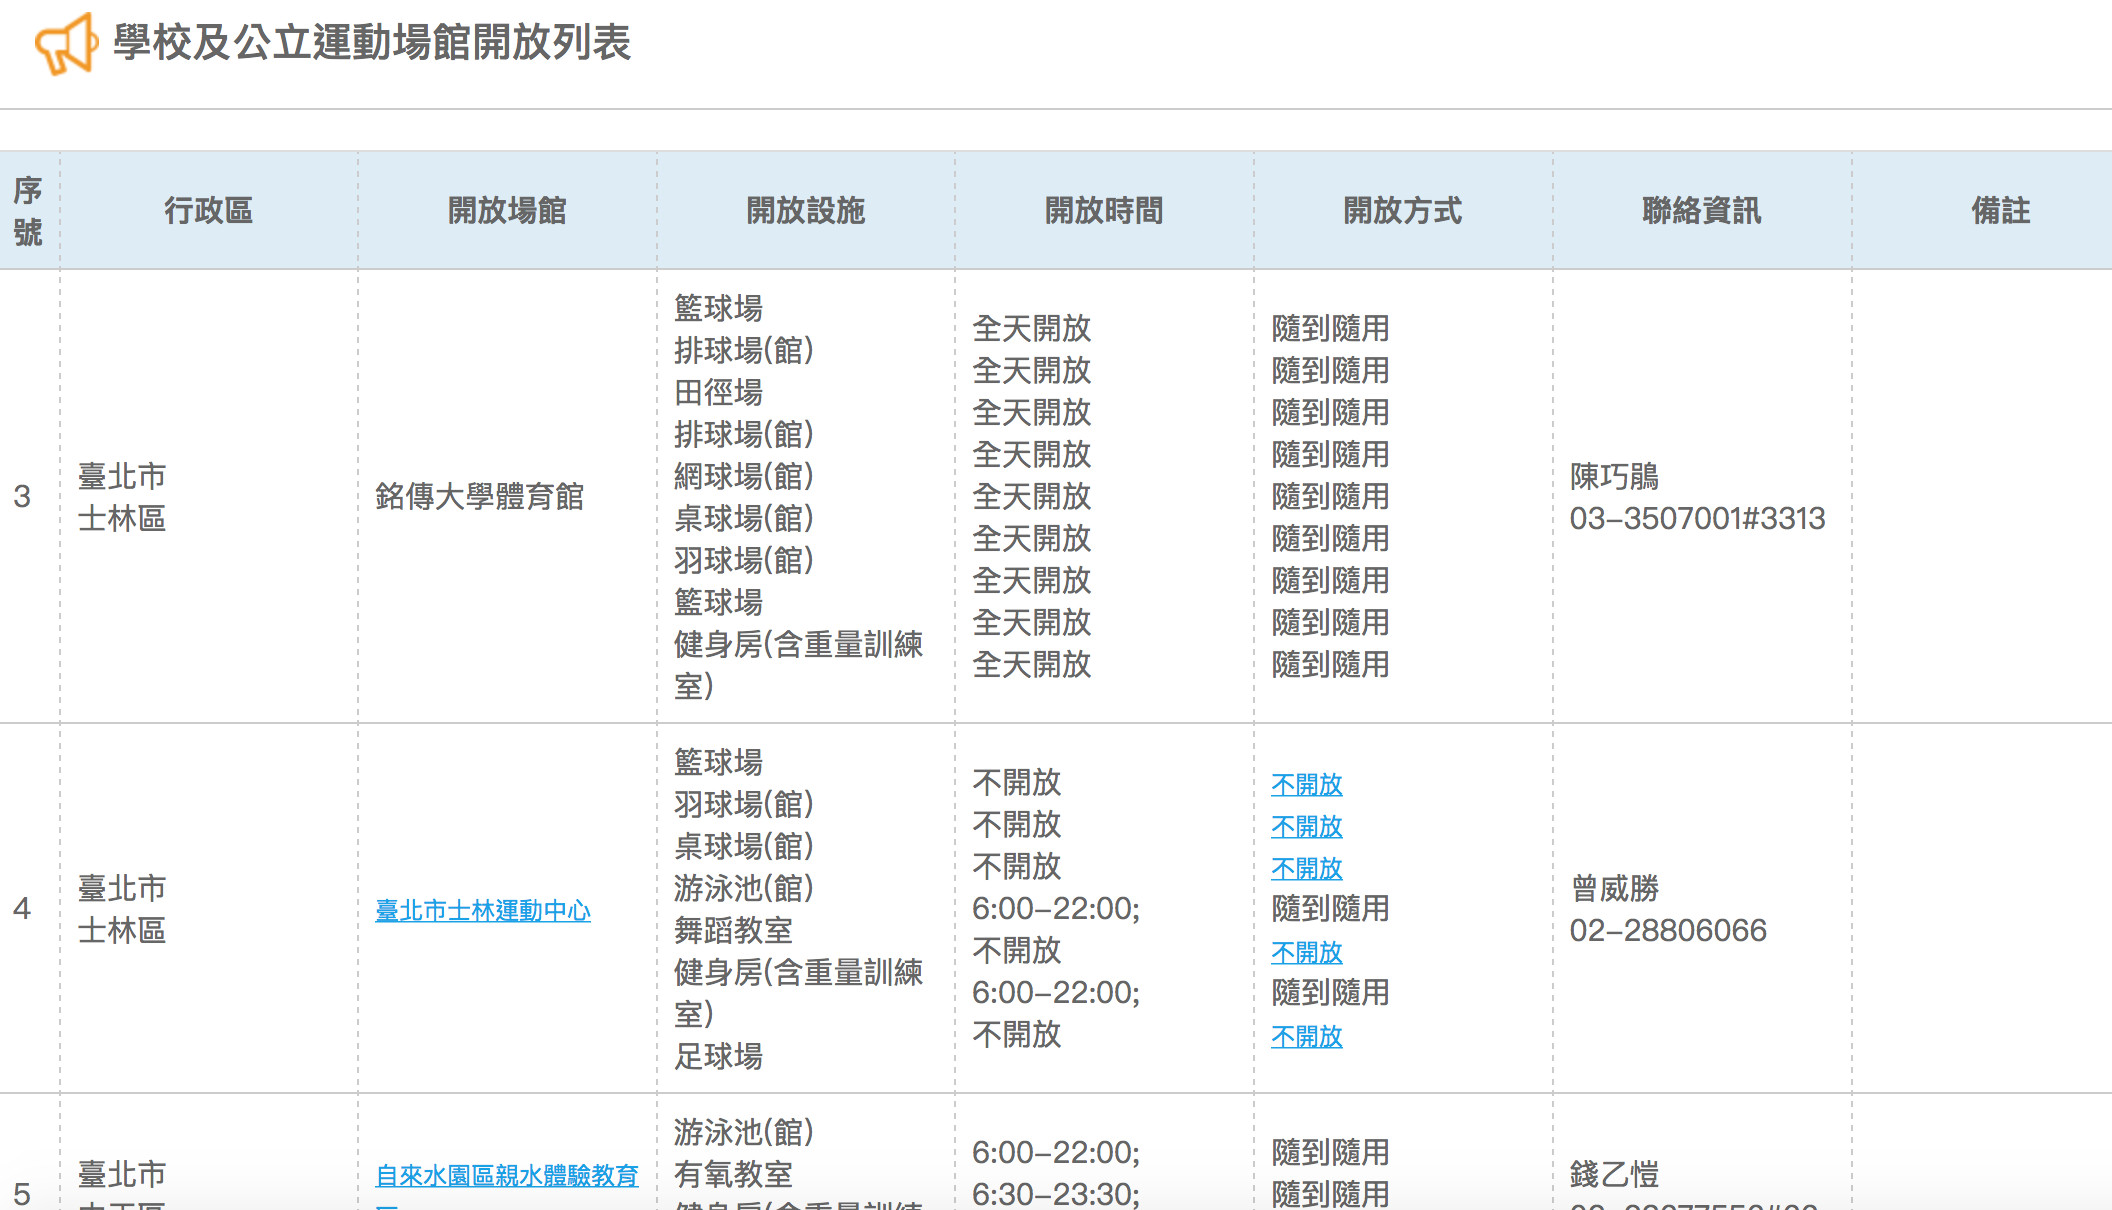The image size is (2112, 1210).
Task: Click 不開放 link for 籃球場 in row 4
Action: [1307, 784]
